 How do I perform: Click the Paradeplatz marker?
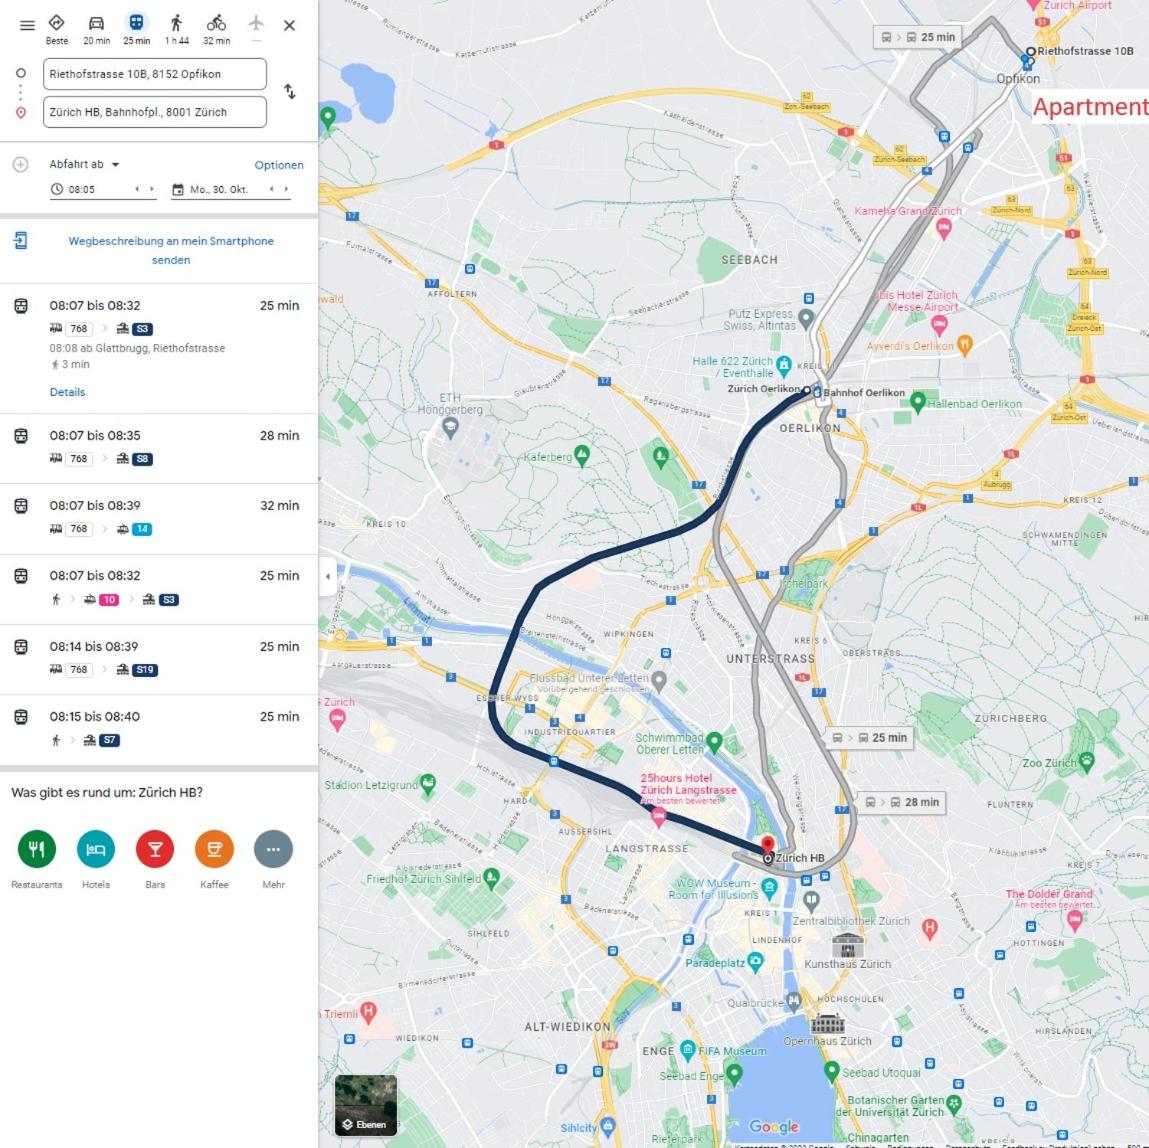pyautogui.click(x=755, y=960)
